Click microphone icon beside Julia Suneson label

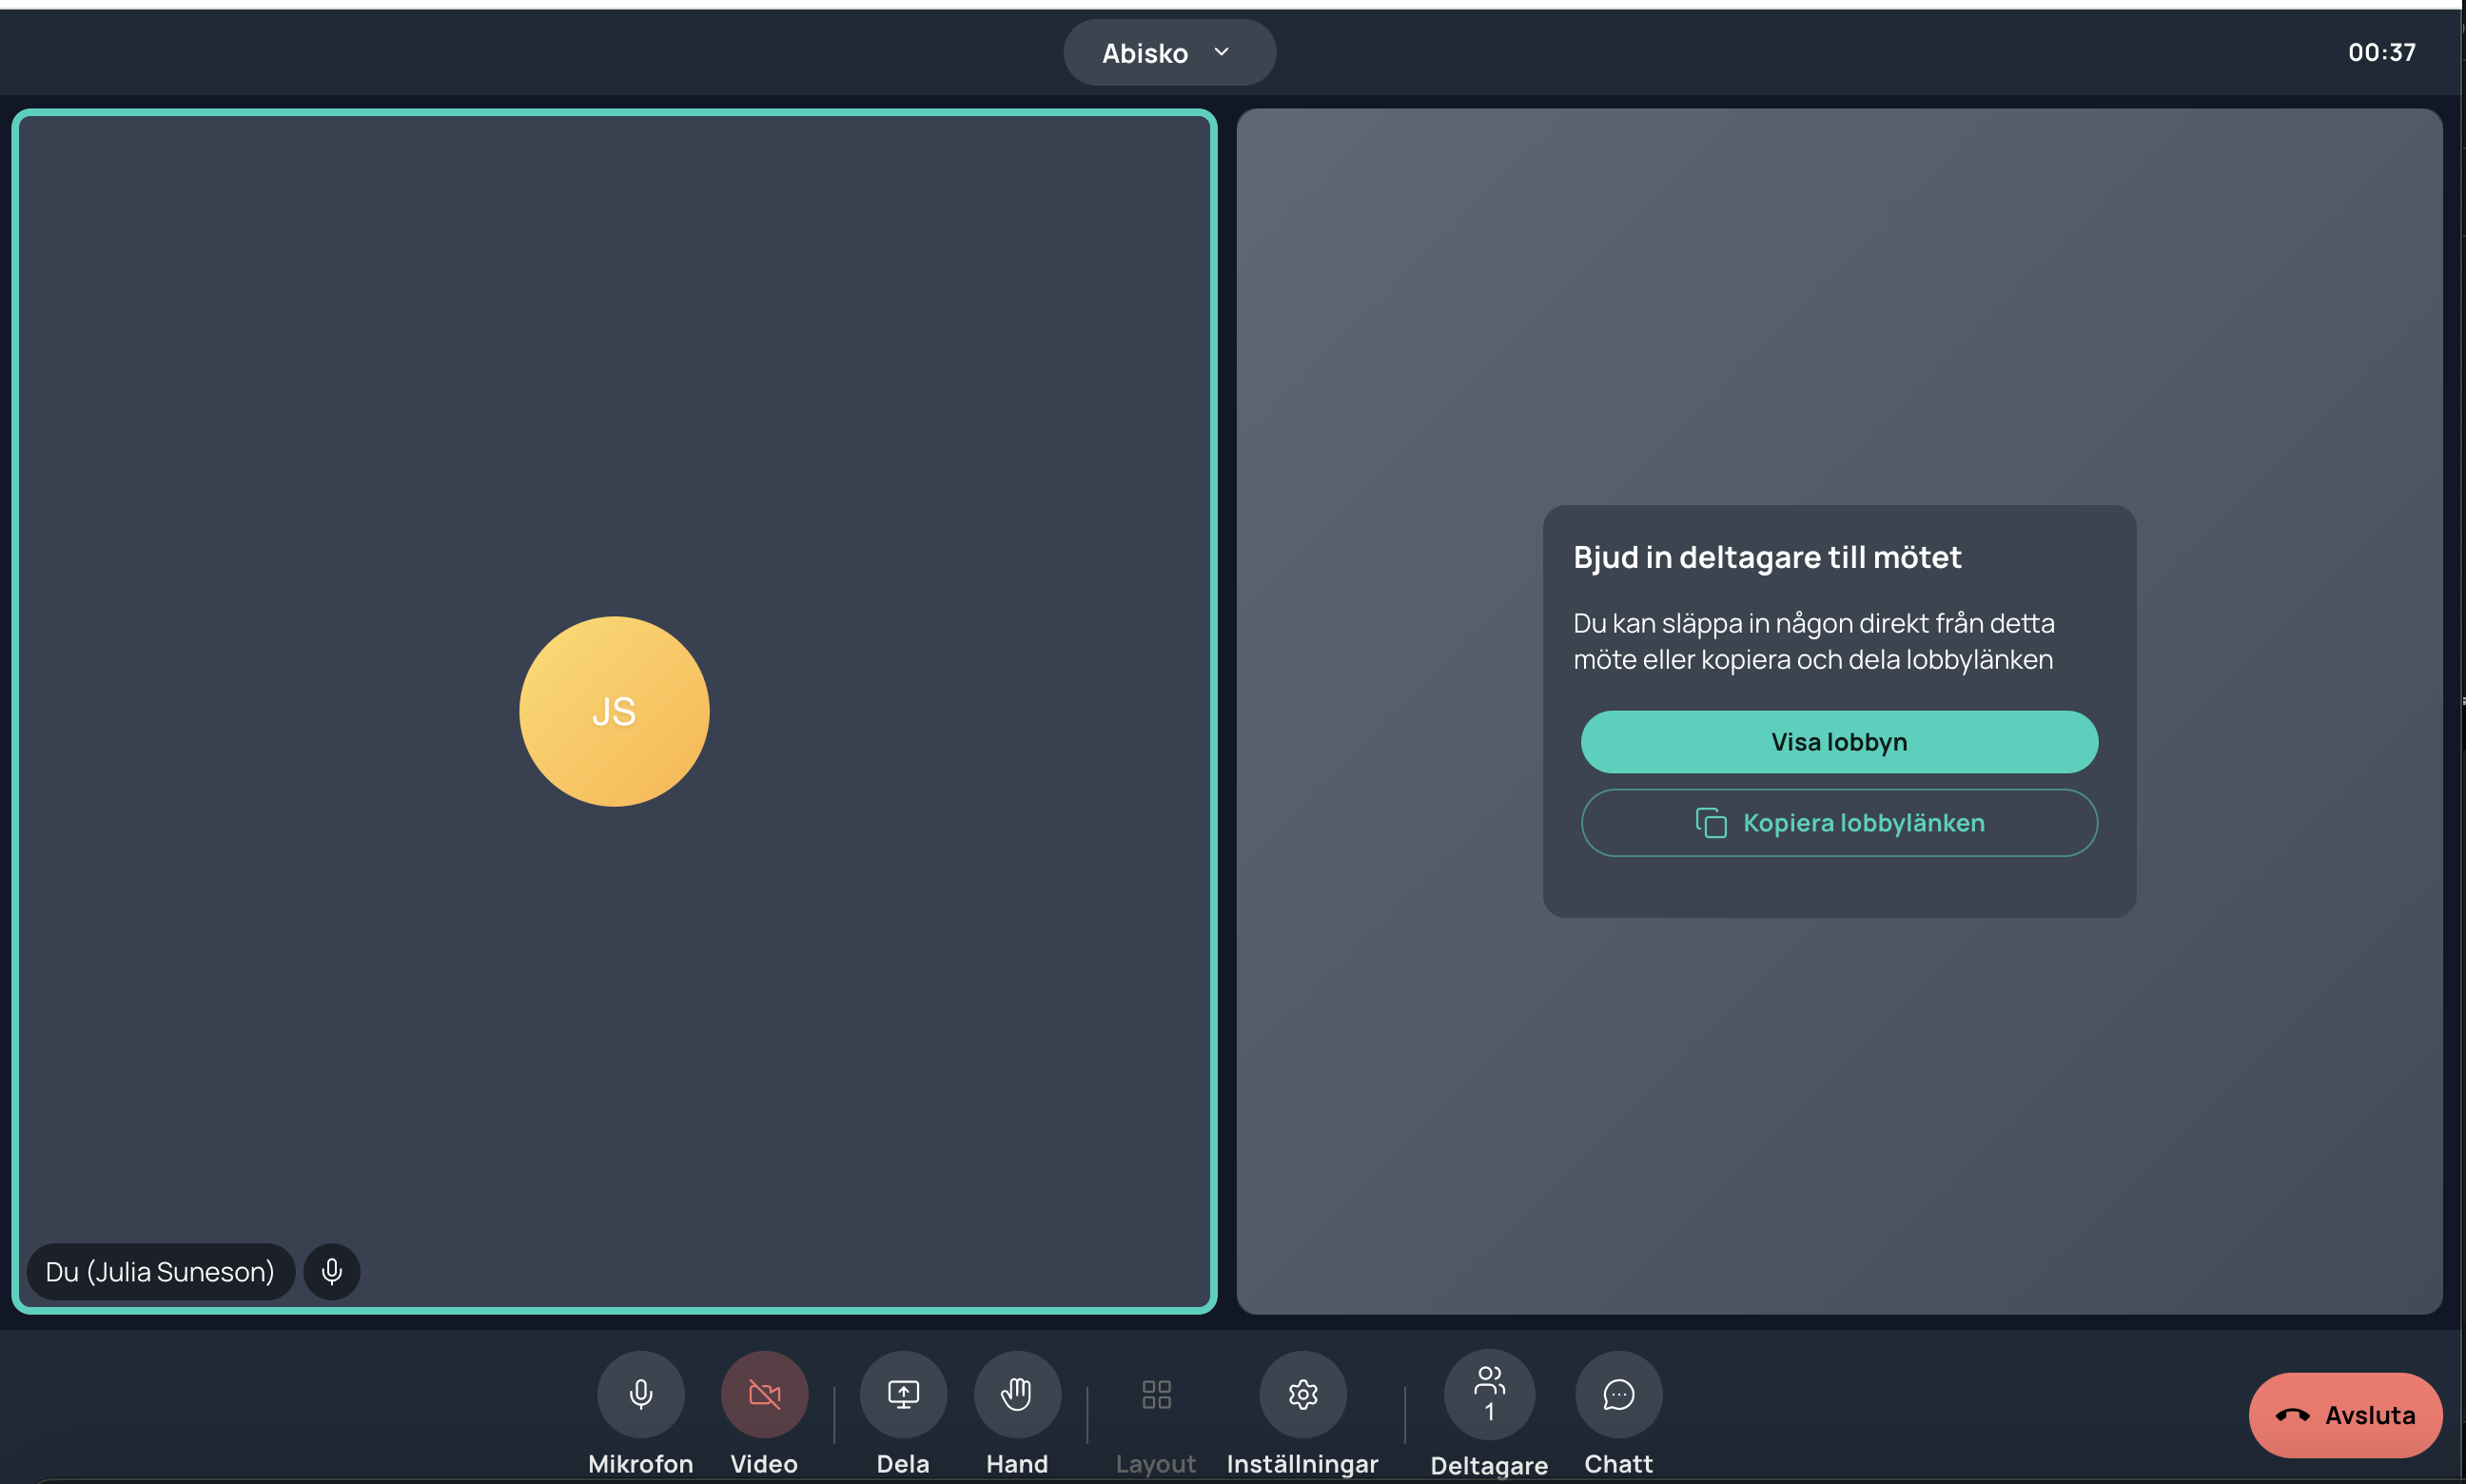[332, 1271]
